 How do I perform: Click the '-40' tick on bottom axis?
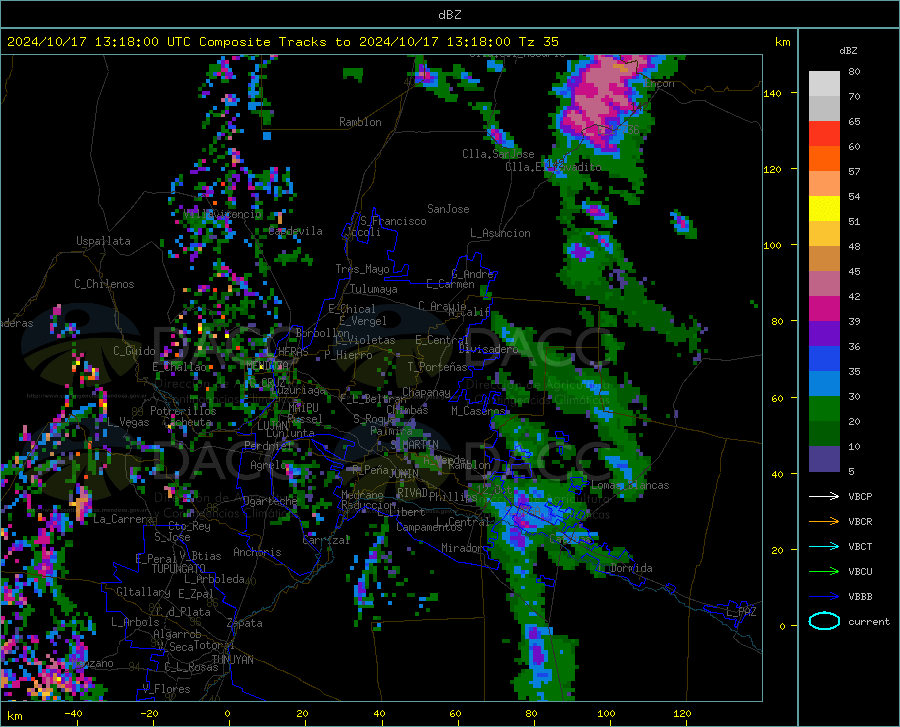73,713
